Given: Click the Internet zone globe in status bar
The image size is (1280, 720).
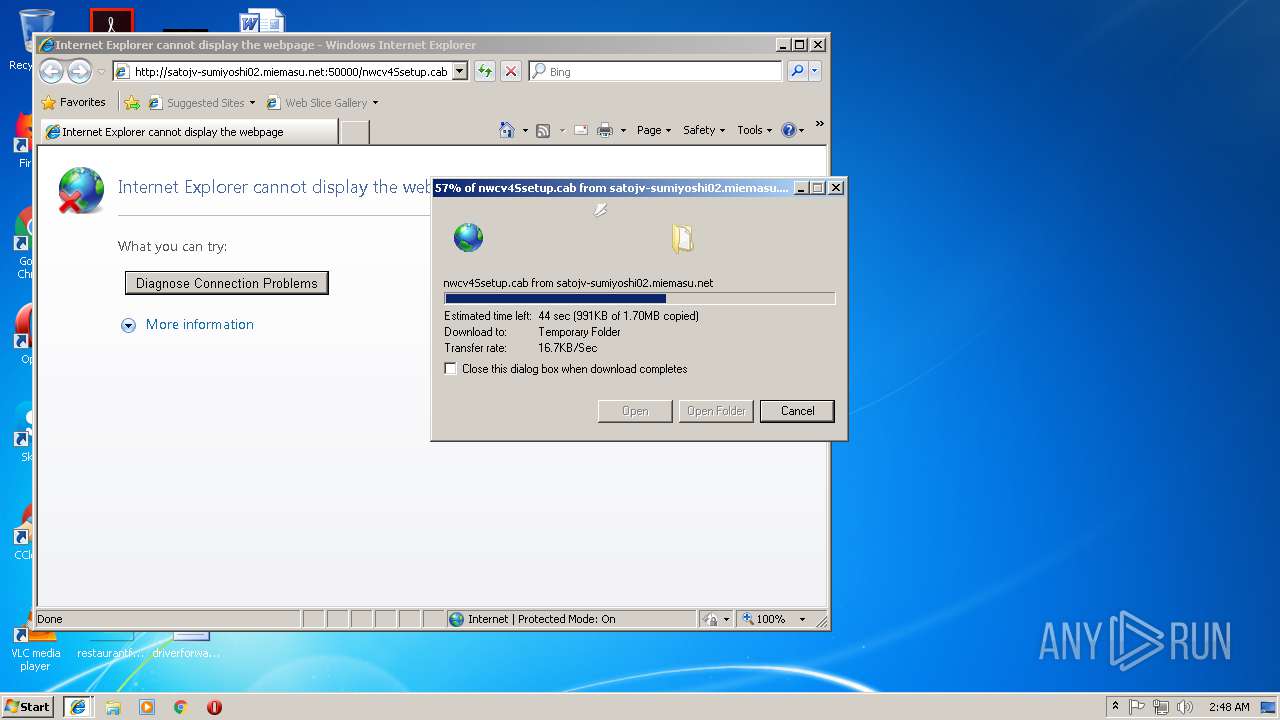Looking at the screenshot, I should [x=457, y=619].
